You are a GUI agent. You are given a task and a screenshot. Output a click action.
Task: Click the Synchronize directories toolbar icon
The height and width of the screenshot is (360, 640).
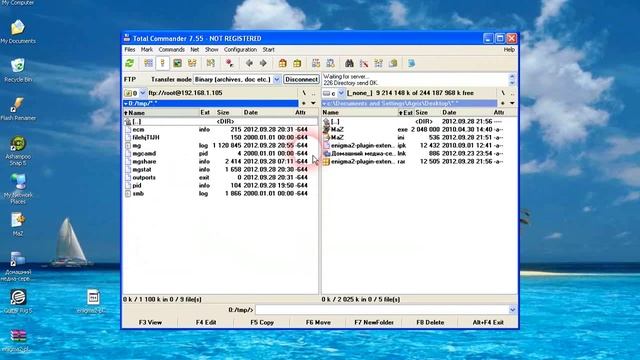tap(378, 63)
